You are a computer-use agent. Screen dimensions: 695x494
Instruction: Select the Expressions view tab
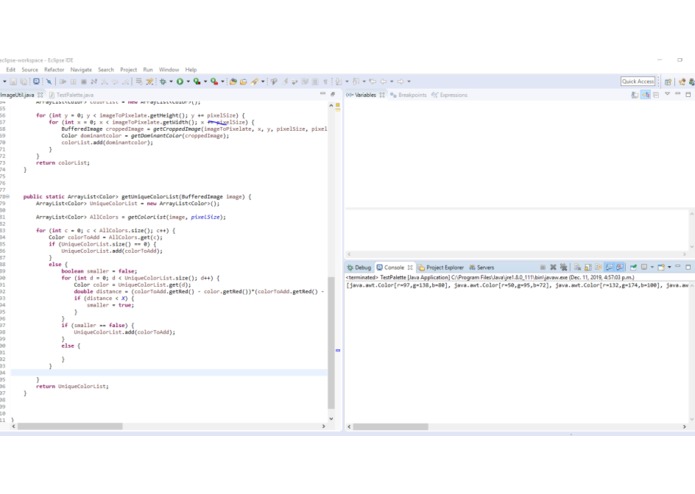tap(450, 95)
